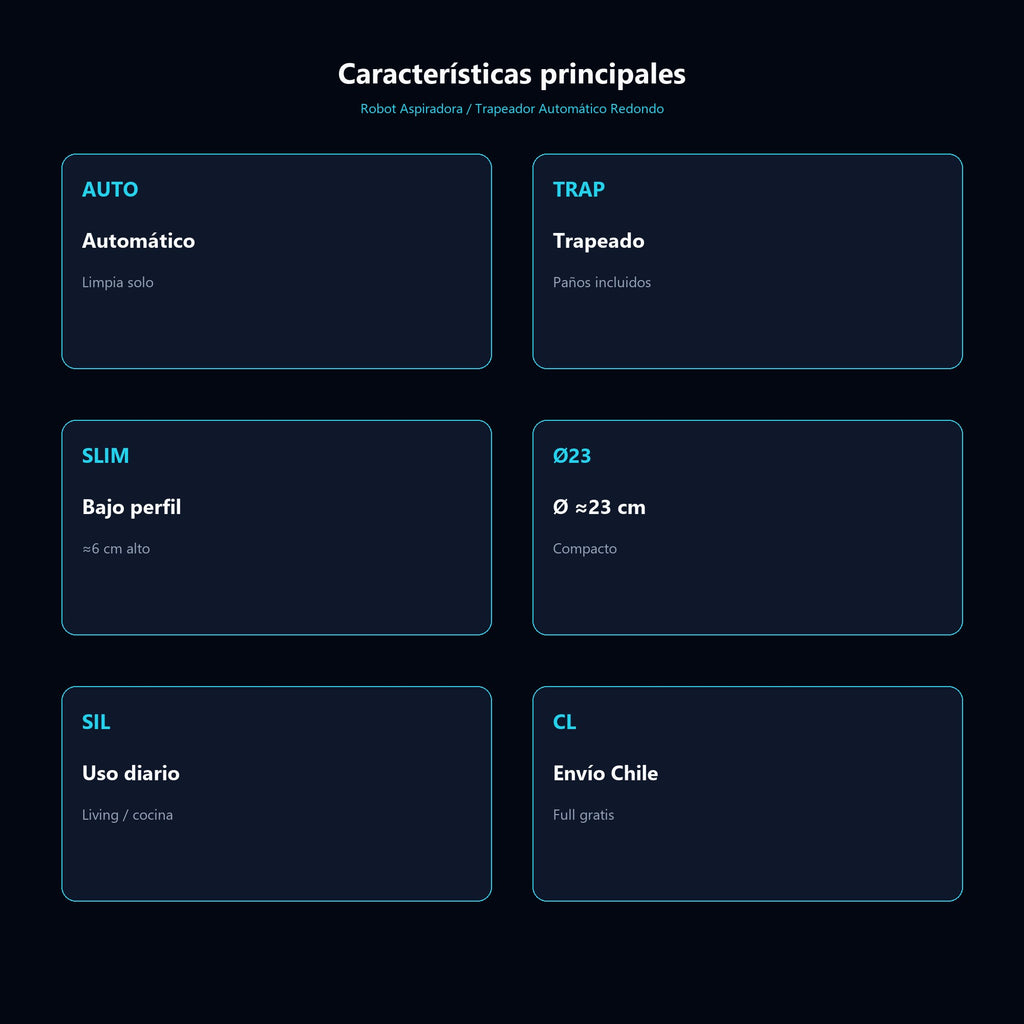1024x1024 pixels.
Task: Click the CL badge label
Action: click(x=564, y=722)
